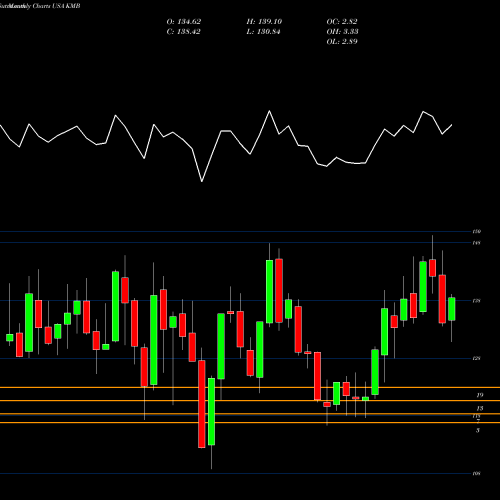Click the 150 price axis label
Screen dimensions: 500x500
[x=476, y=231]
